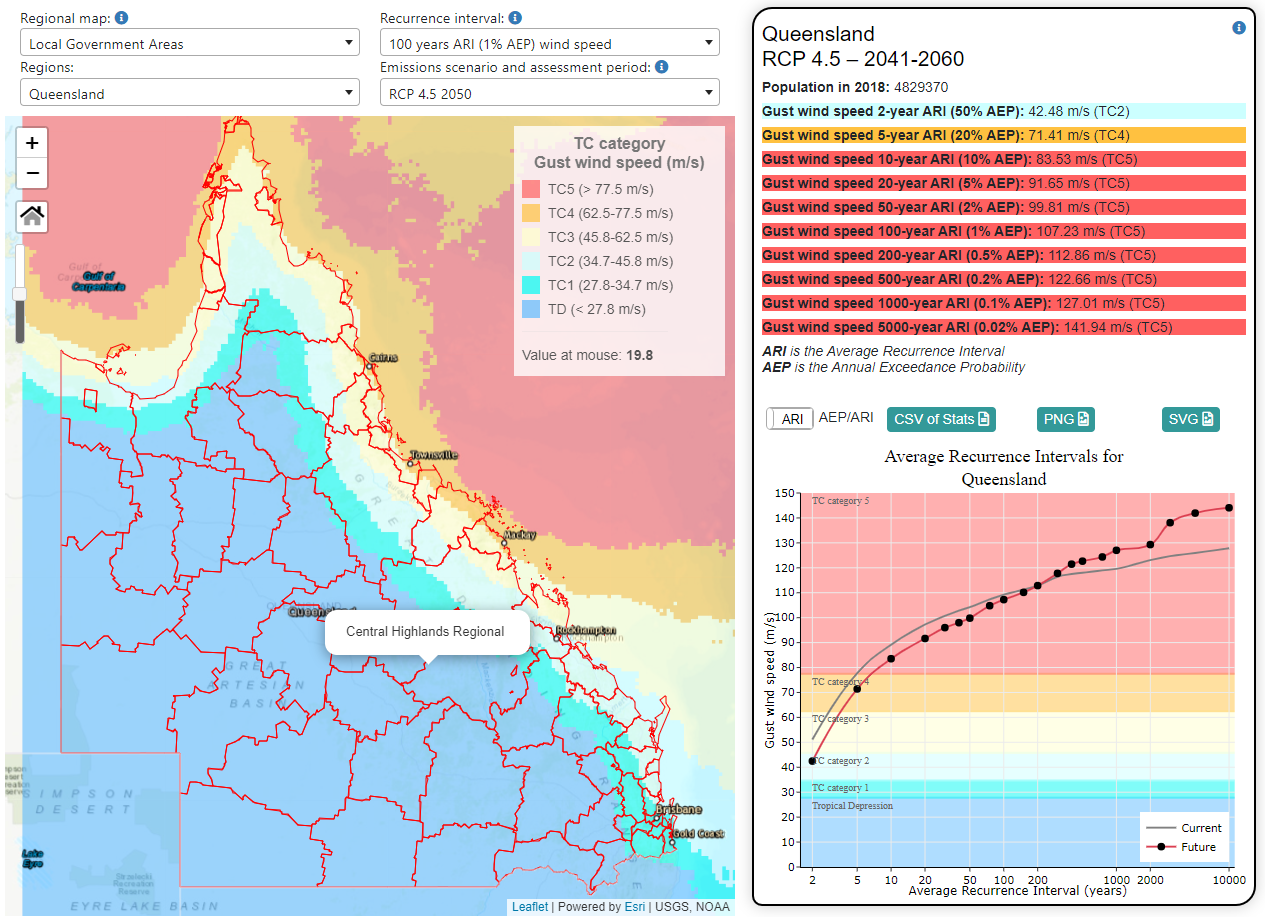The image size is (1265, 917).
Task: Click info icon in Queensland panel
Action: click(x=1239, y=28)
